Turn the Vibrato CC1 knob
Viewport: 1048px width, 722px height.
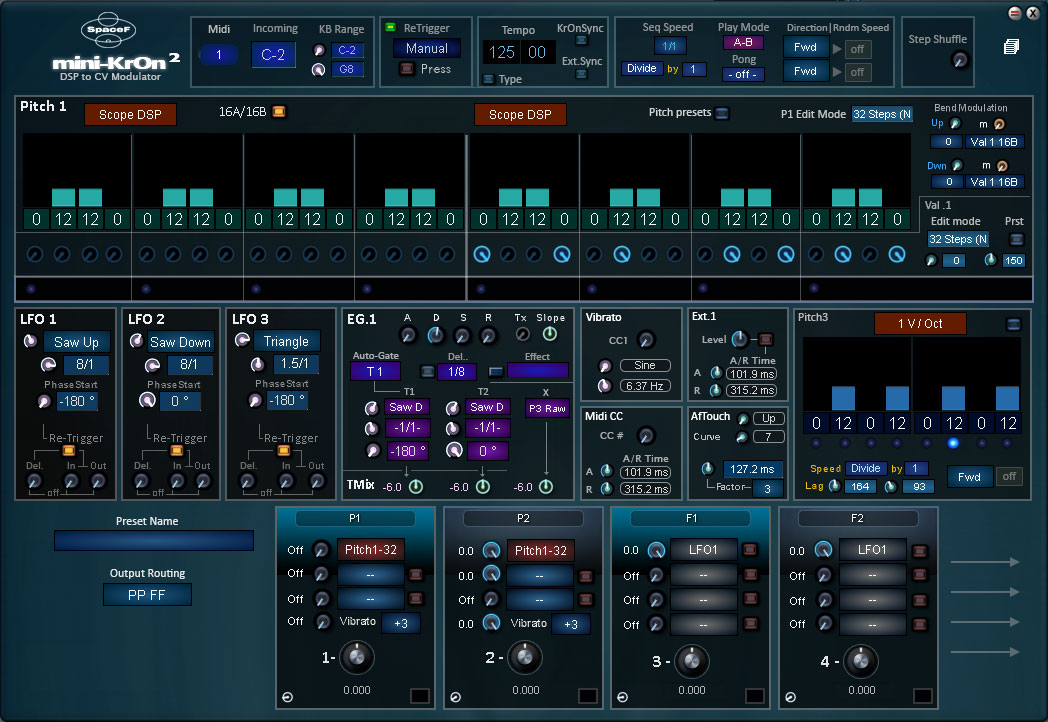[646, 340]
